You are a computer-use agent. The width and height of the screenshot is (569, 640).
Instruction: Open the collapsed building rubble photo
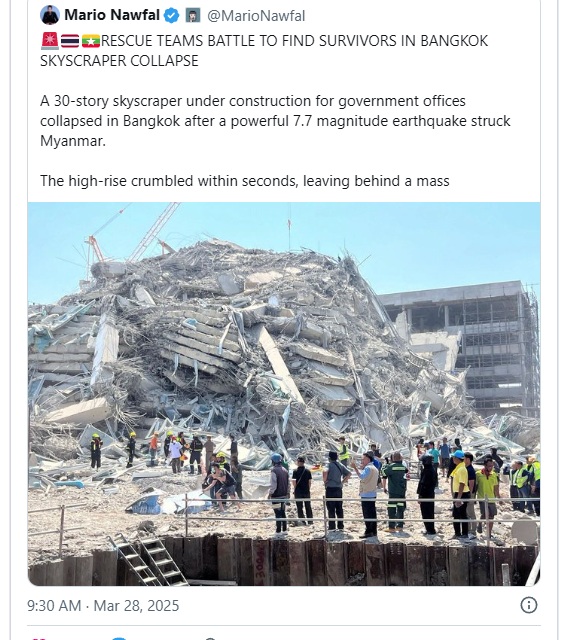click(x=284, y=394)
